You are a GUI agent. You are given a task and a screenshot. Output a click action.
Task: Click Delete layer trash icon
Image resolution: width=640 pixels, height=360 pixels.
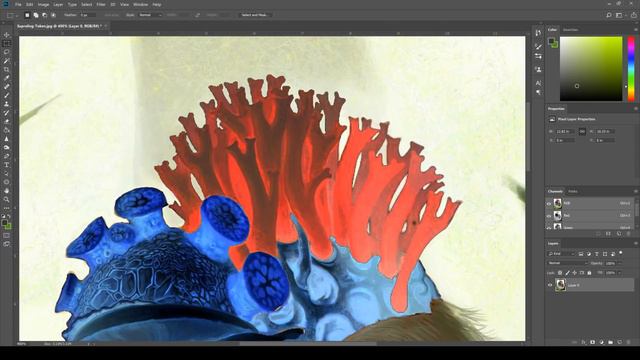629,342
